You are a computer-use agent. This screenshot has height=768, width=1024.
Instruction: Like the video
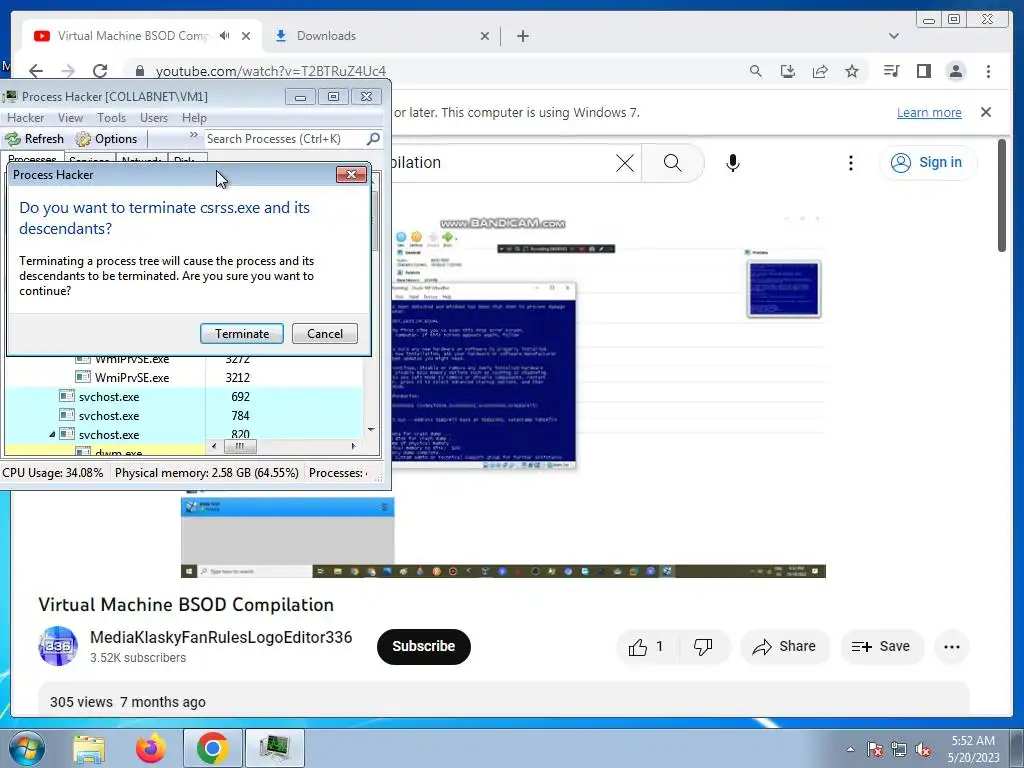click(647, 647)
